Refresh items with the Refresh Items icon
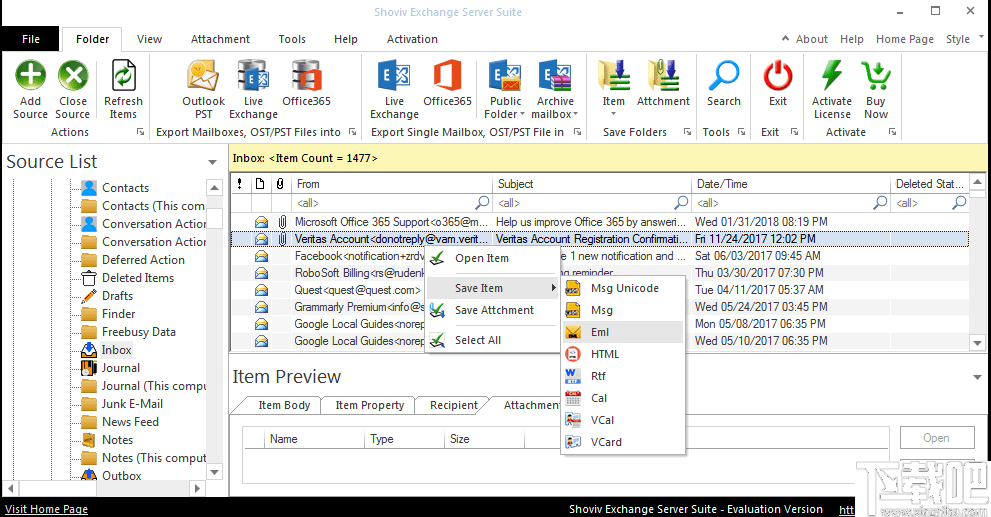This screenshot has width=991, height=517. click(x=123, y=75)
